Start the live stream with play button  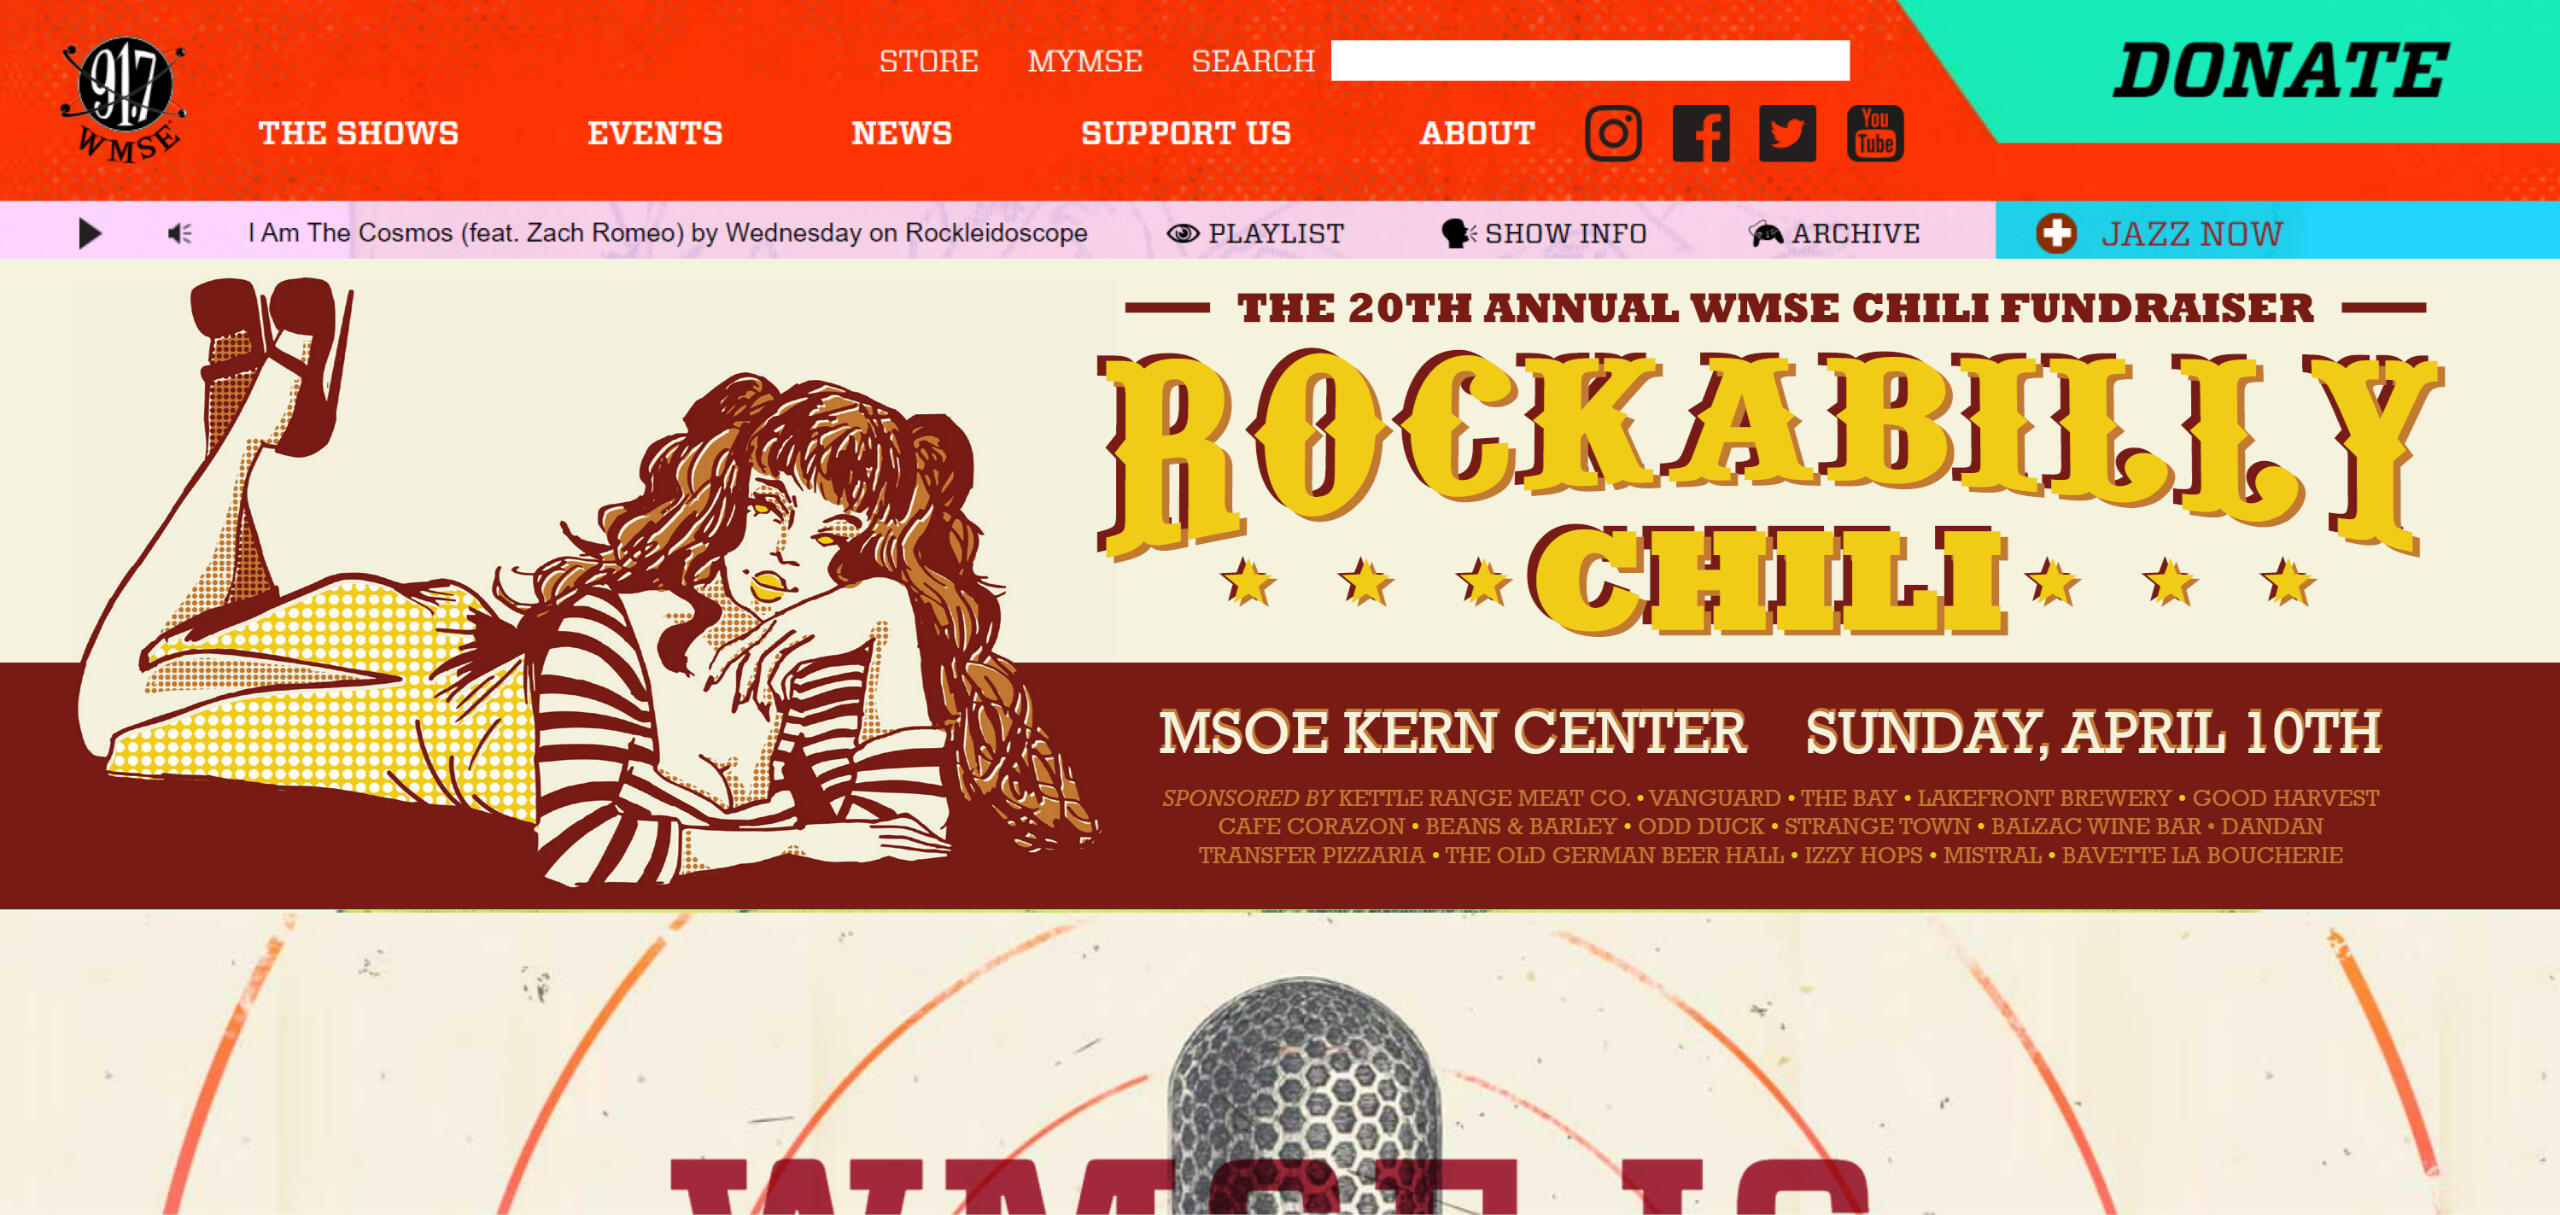[90, 233]
